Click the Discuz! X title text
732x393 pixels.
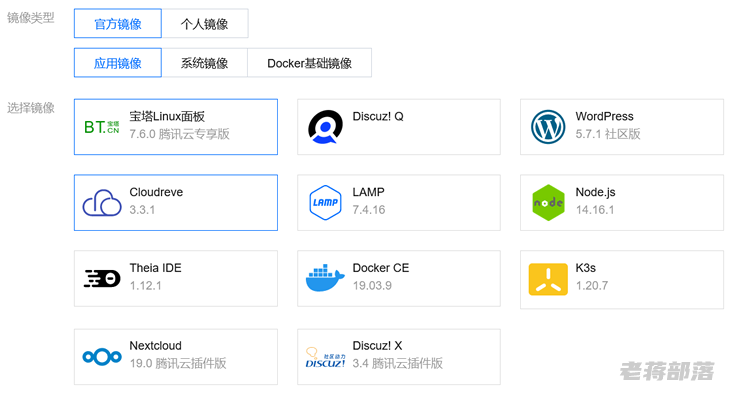[377, 345]
